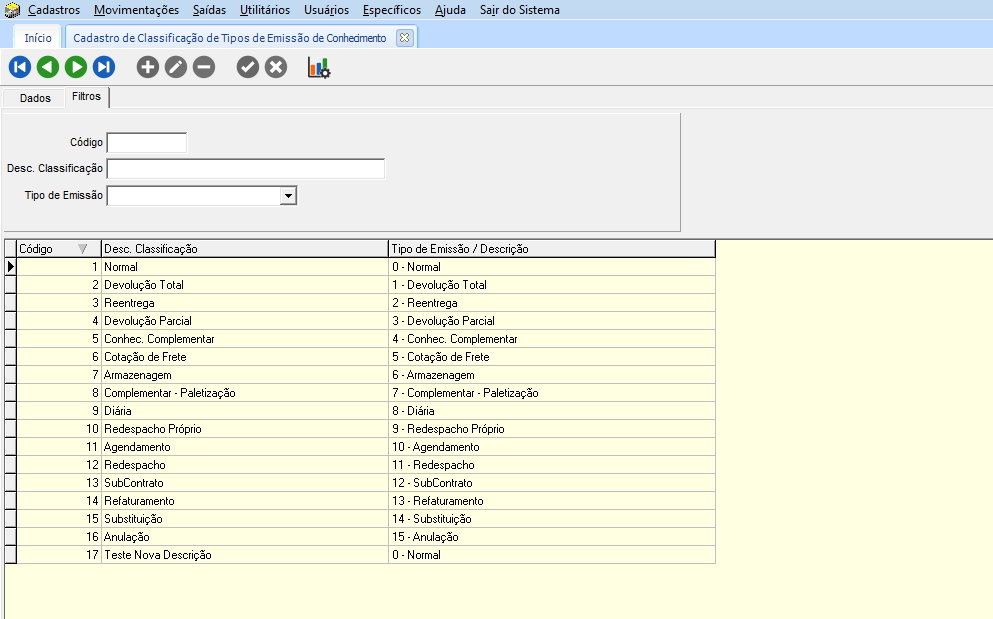Click the '8 - Diária' emission type cell
This screenshot has width=993, height=619.
(552, 411)
